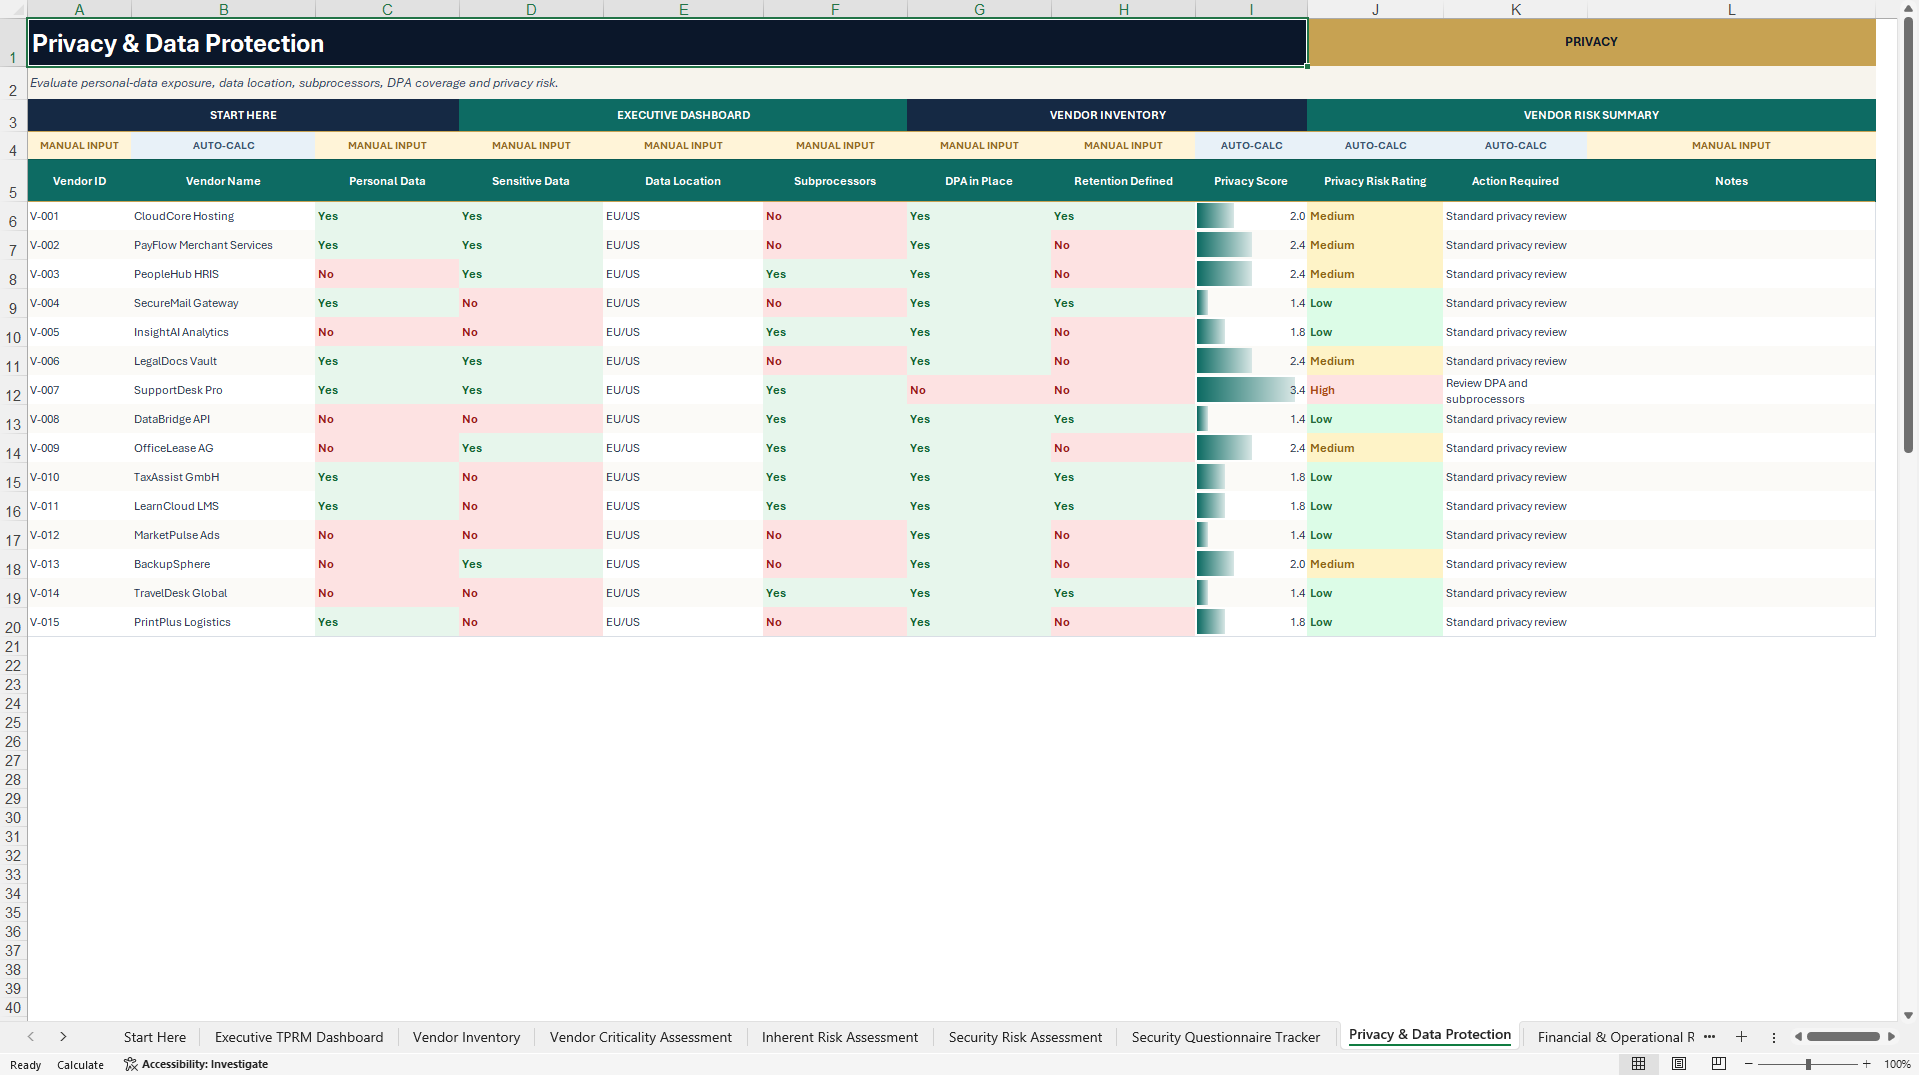Select the Privacy & Data Protection title
The height and width of the screenshot is (1075, 1919).
pyautogui.click(x=667, y=43)
